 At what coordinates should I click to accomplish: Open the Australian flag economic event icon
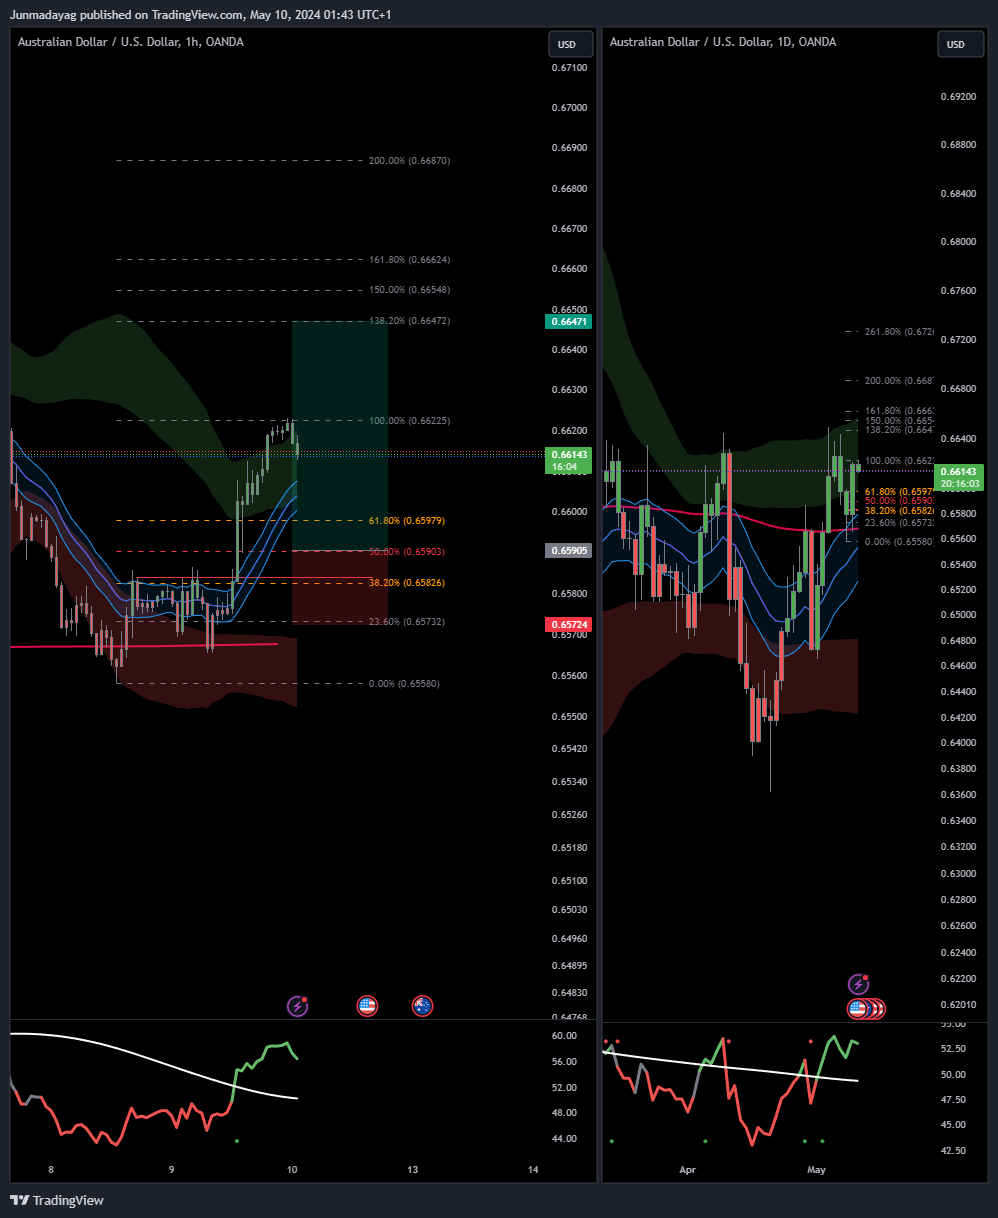[x=423, y=1006]
